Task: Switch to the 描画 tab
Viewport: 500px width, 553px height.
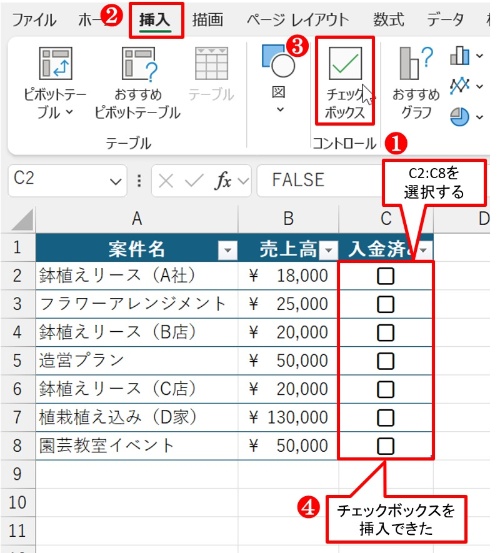Action: [208, 20]
